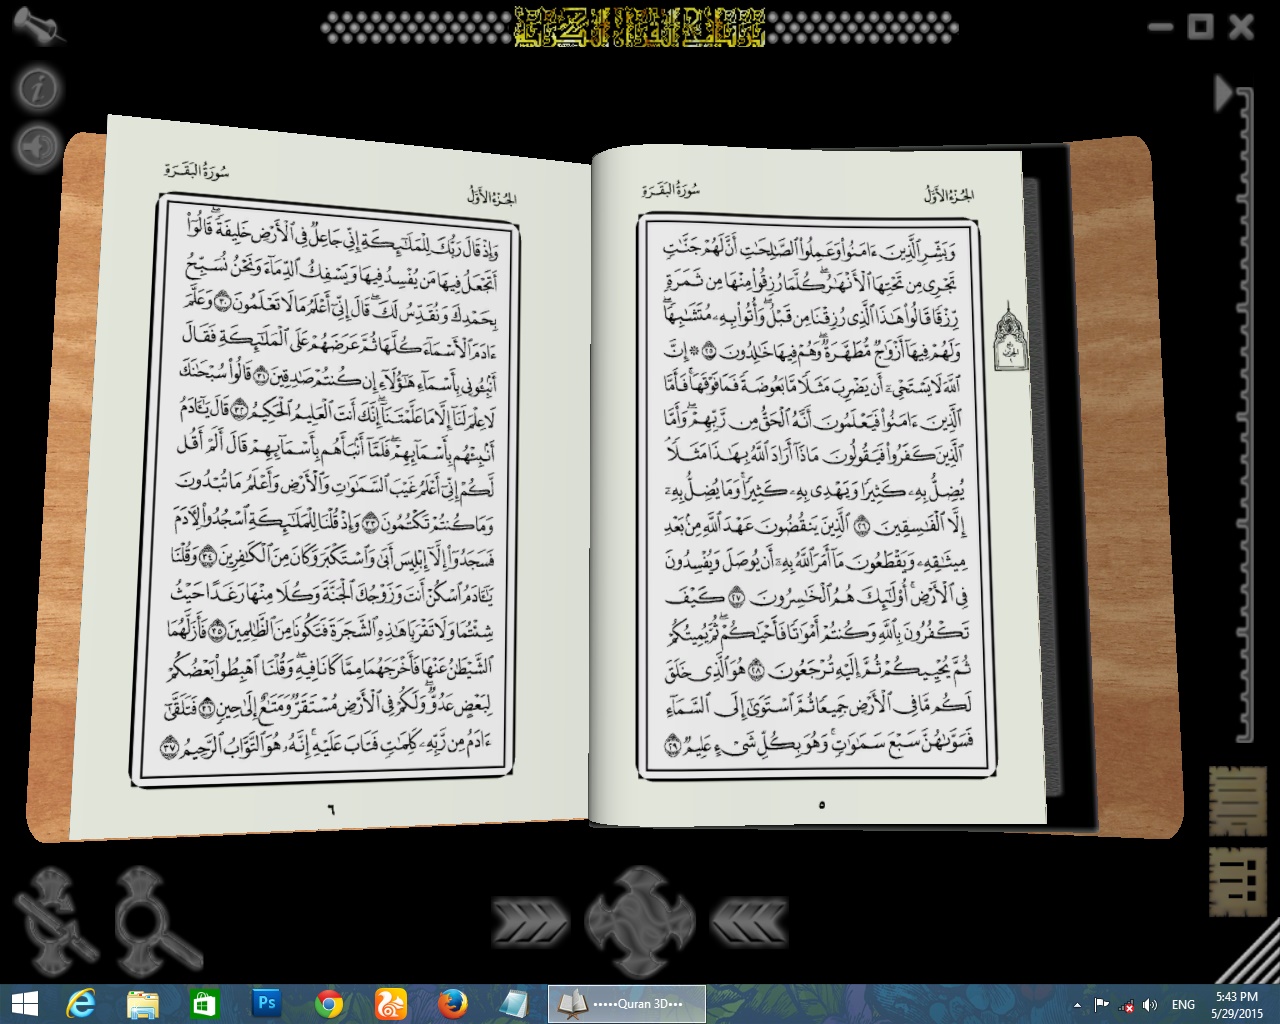
Task: Open Photoshop from taskbar
Action: point(266,1004)
